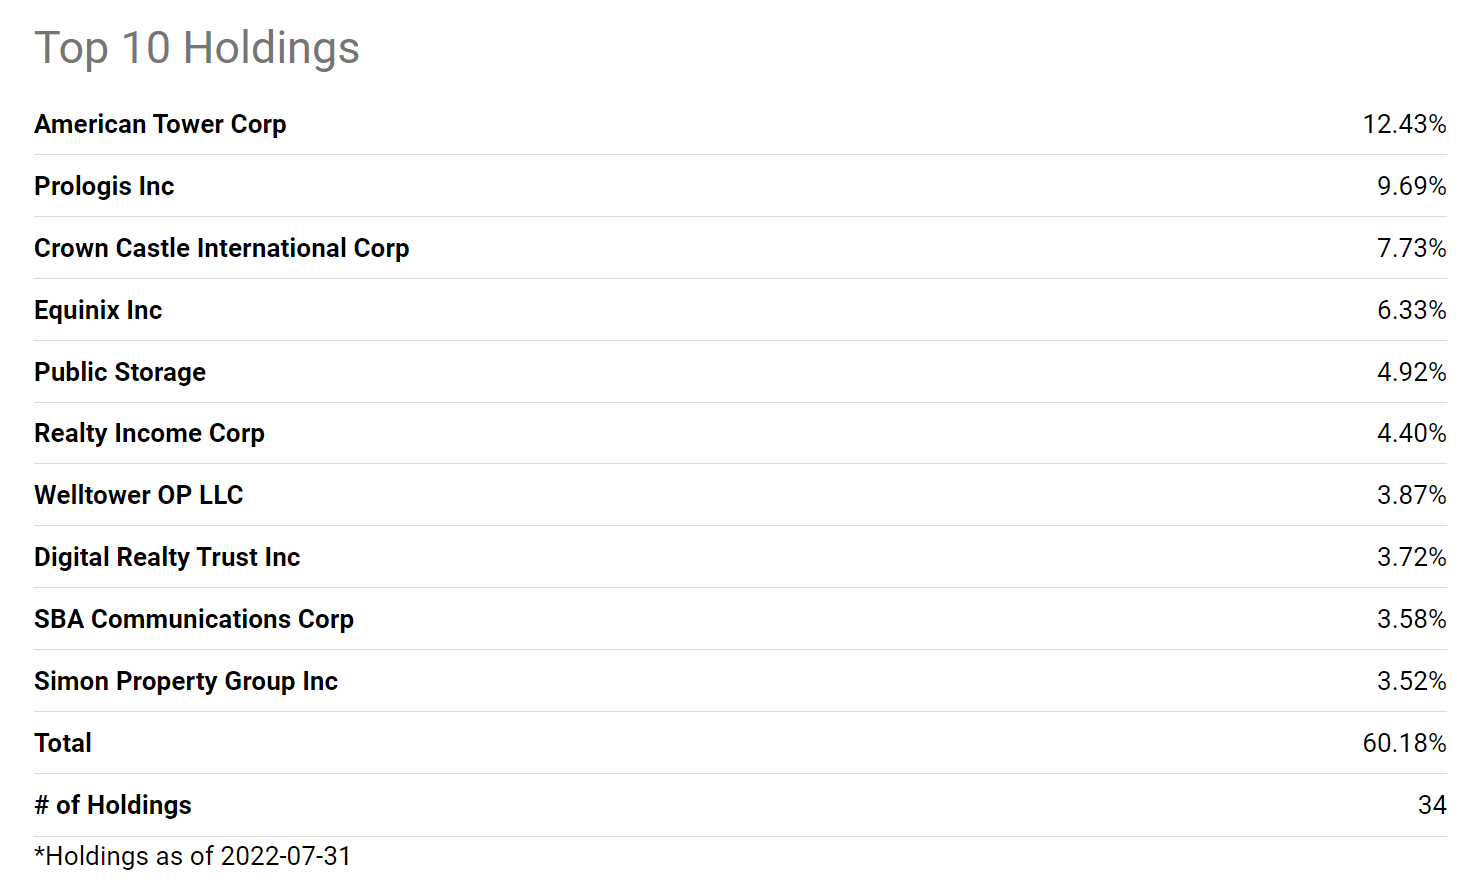Click the holdings count value 34
This screenshot has height=884, width=1478.
click(1432, 805)
